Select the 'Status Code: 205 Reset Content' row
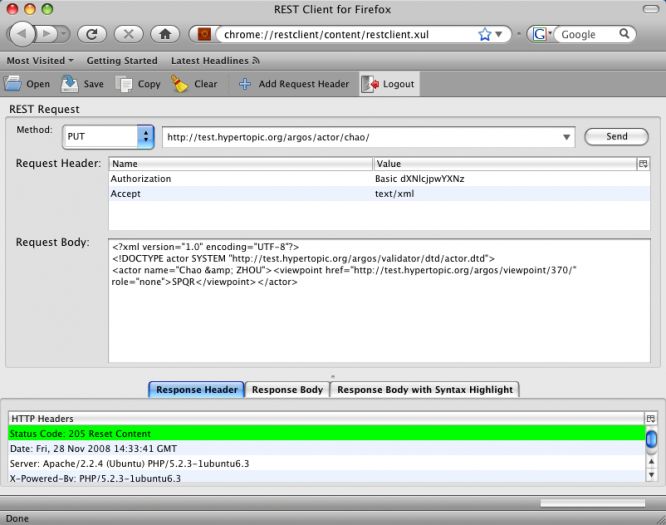The height and width of the screenshot is (525, 666). (326, 434)
